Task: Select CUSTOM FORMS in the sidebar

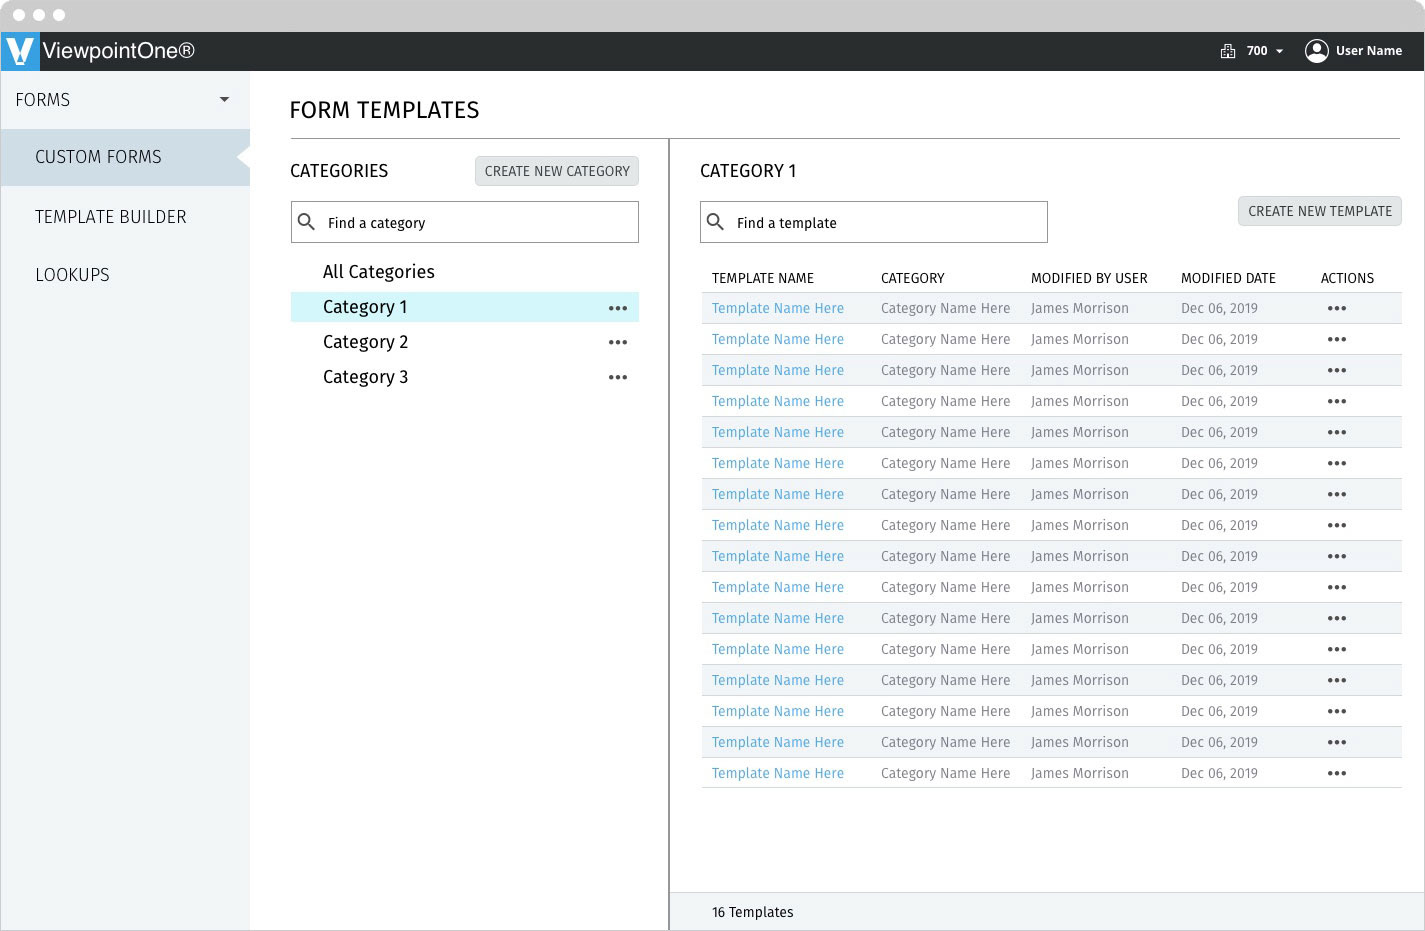Action: pos(125,157)
